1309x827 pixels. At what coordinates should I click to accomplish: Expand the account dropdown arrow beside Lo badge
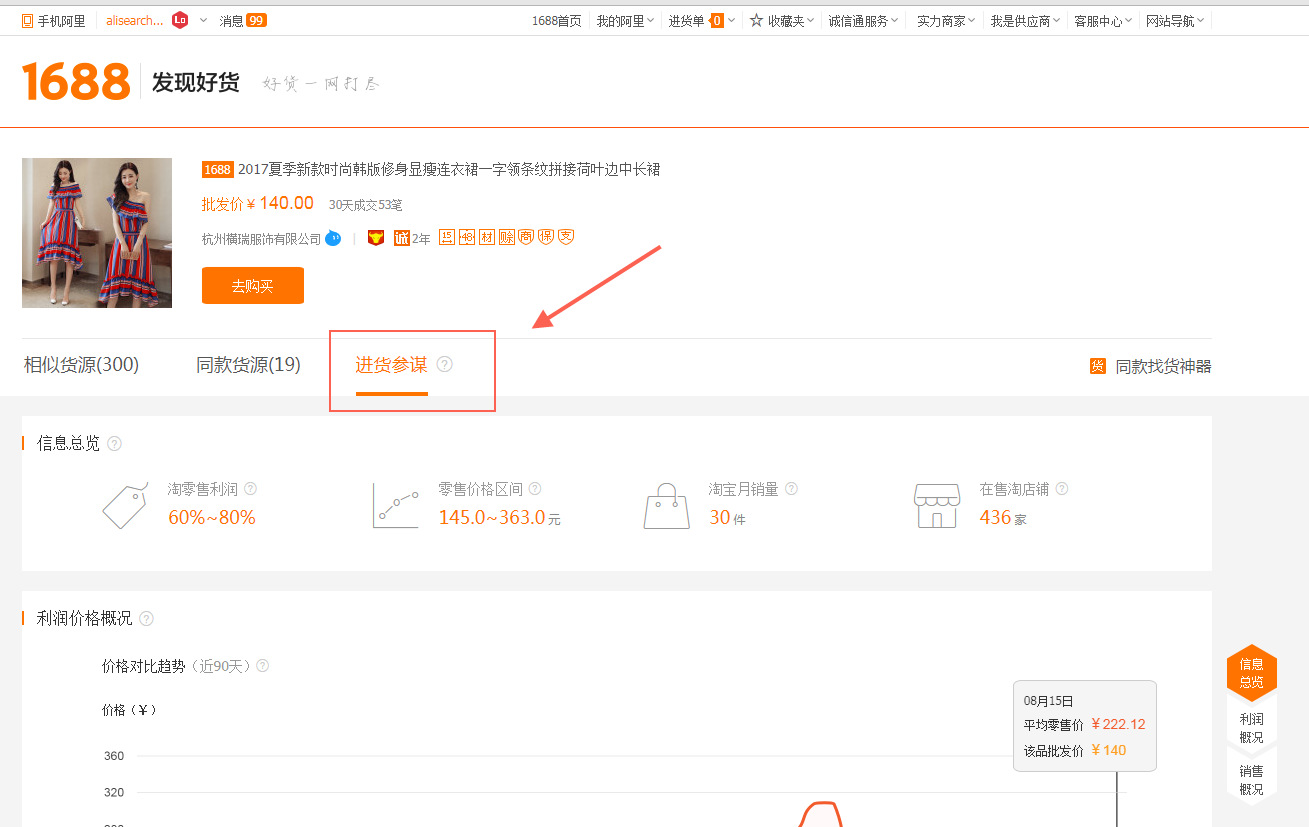coord(204,20)
